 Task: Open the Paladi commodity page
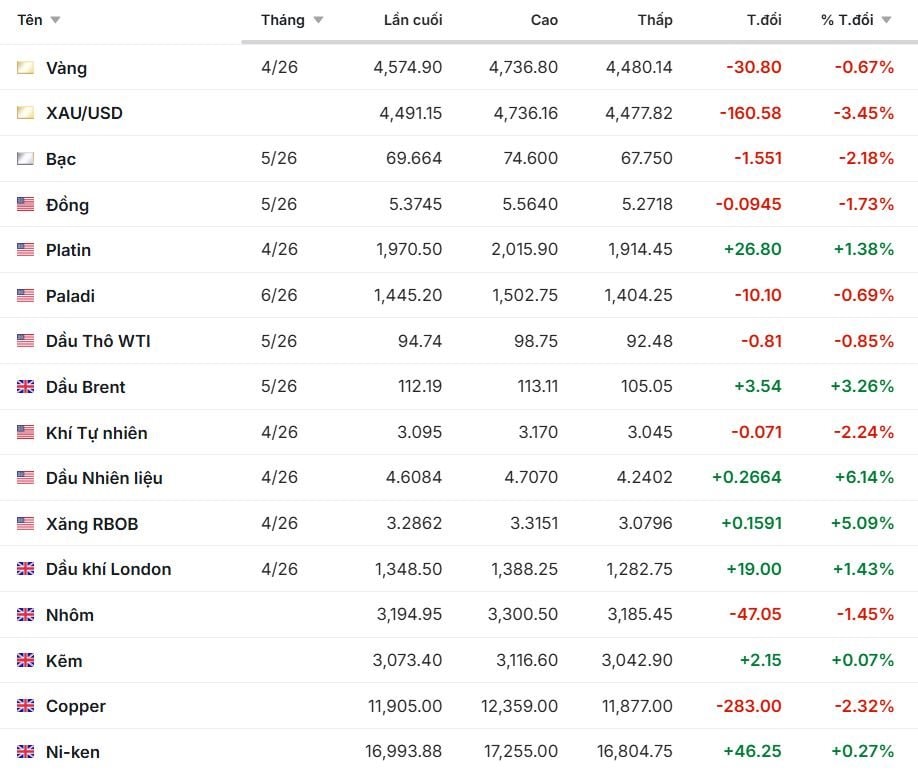70,296
